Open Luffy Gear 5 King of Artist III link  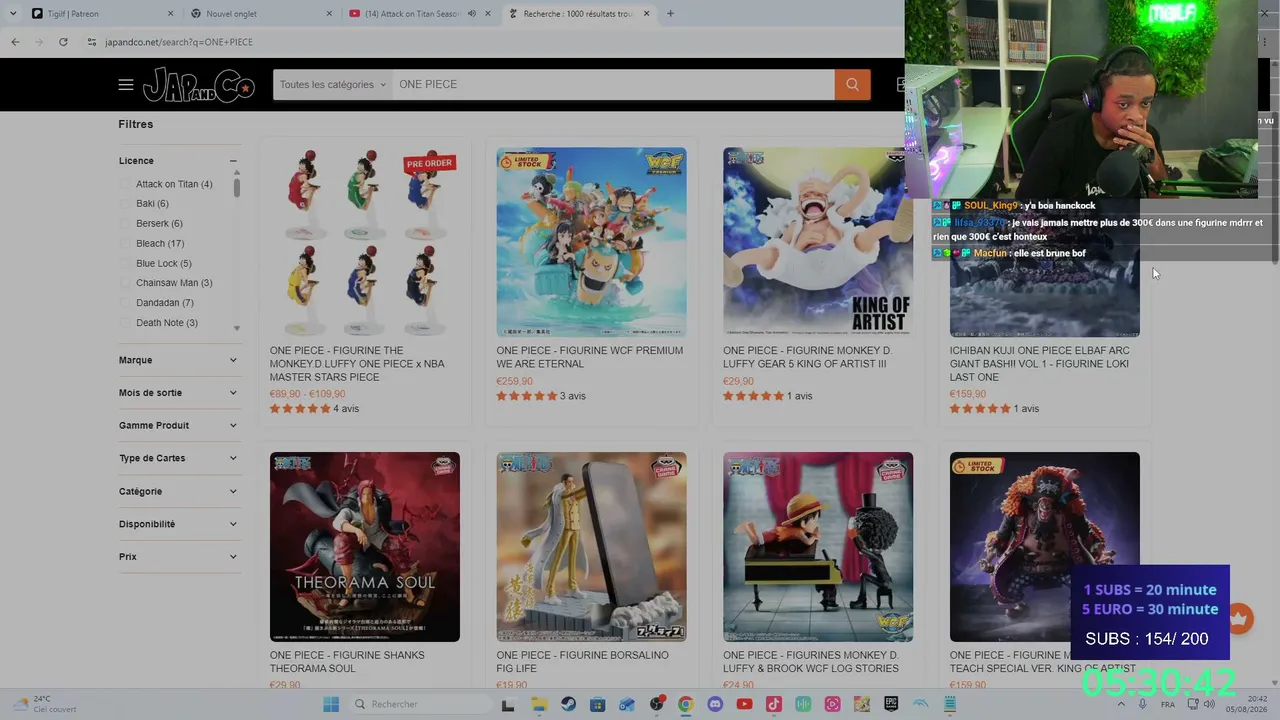807,357
